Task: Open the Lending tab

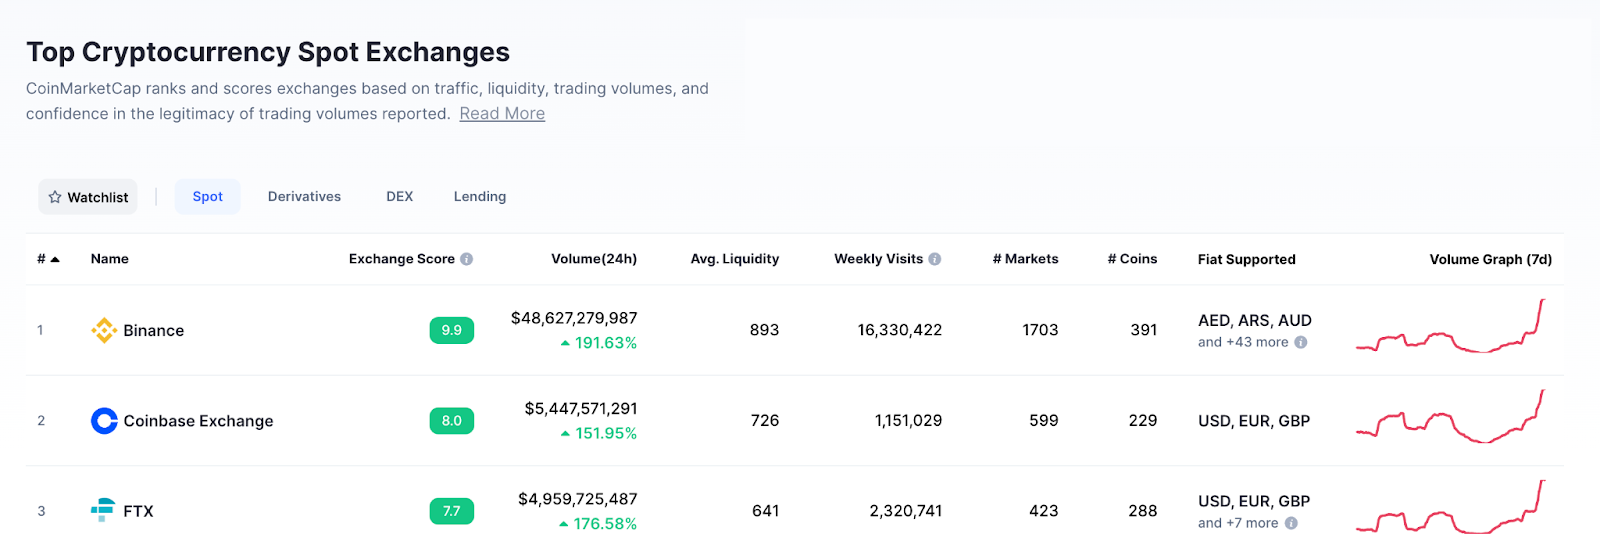Action: coord(480,197)
